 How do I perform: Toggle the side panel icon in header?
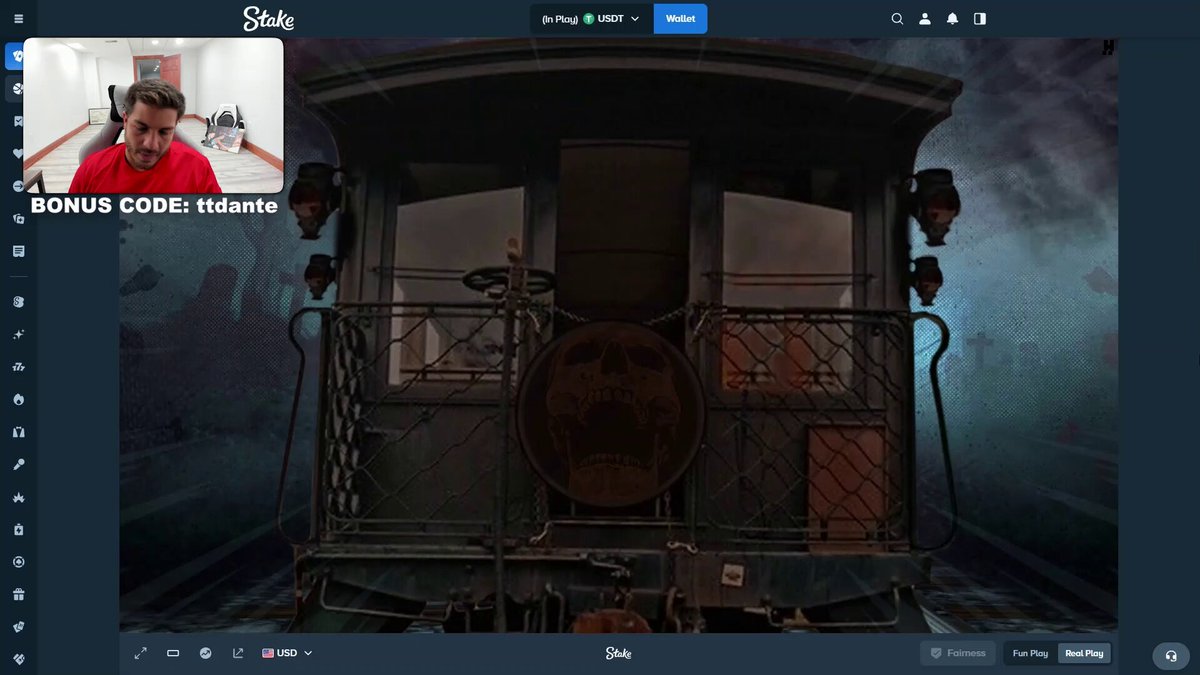980,19
